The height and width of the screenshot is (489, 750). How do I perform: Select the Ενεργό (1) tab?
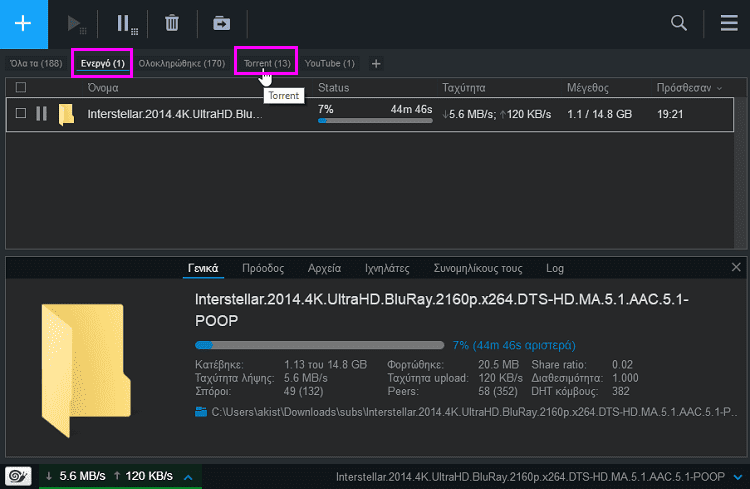tap(102, 63)
